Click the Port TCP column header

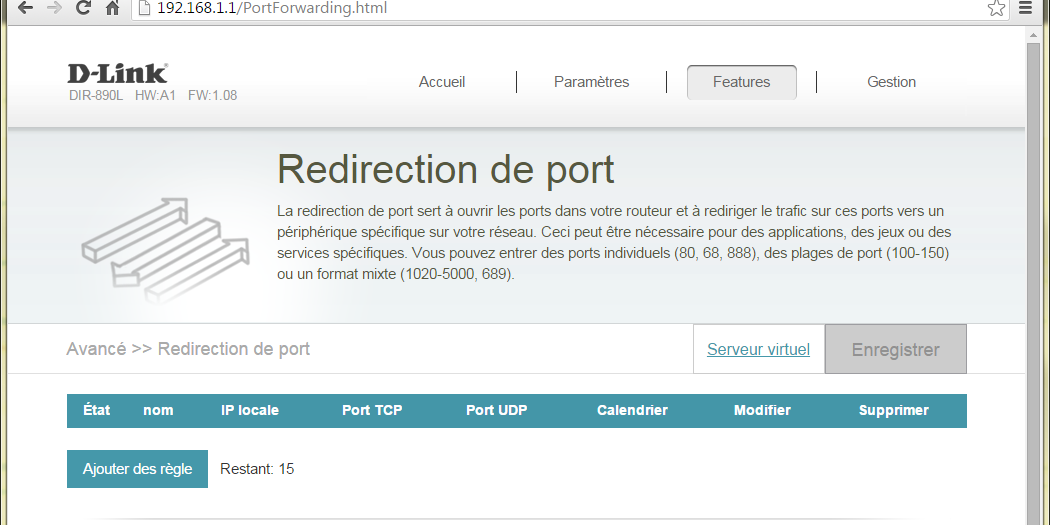[372, 410]
